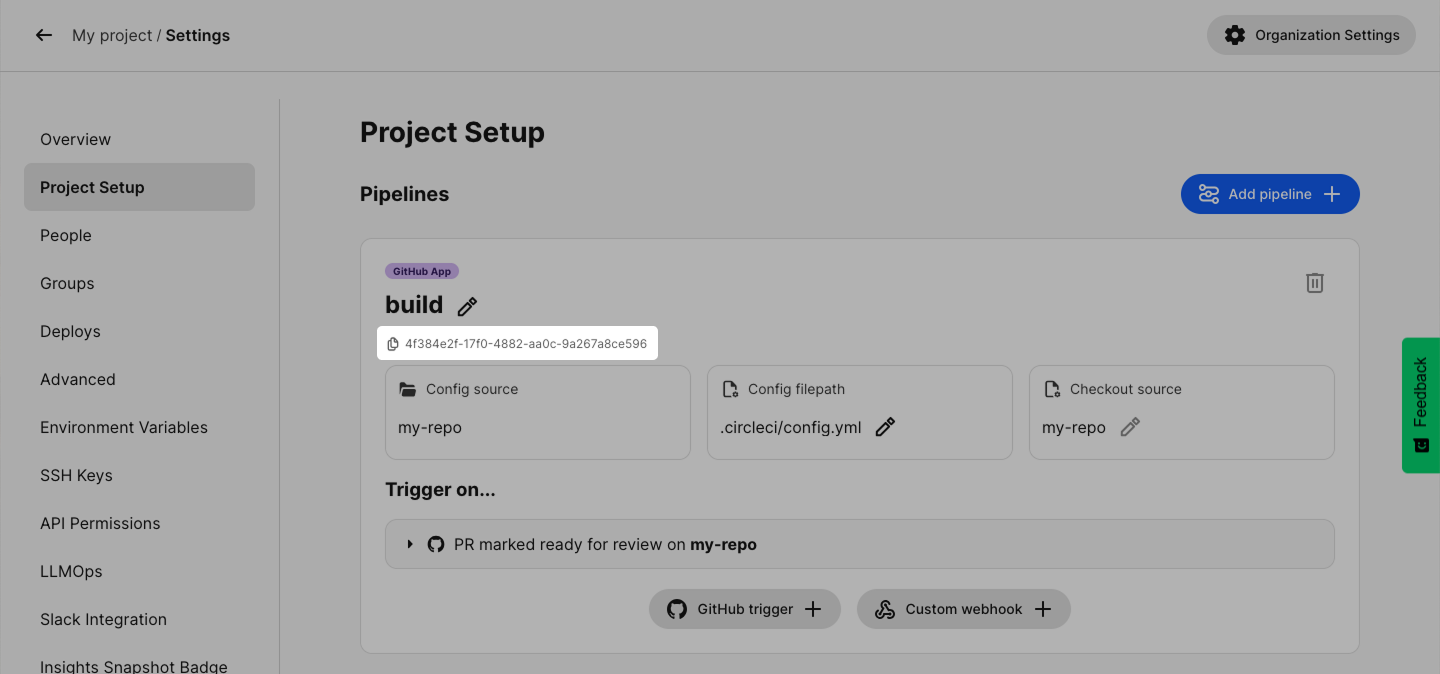This screenshot has height=674, width=1440.
Task: Open the Slack Integration section
Action: [103, 619]
